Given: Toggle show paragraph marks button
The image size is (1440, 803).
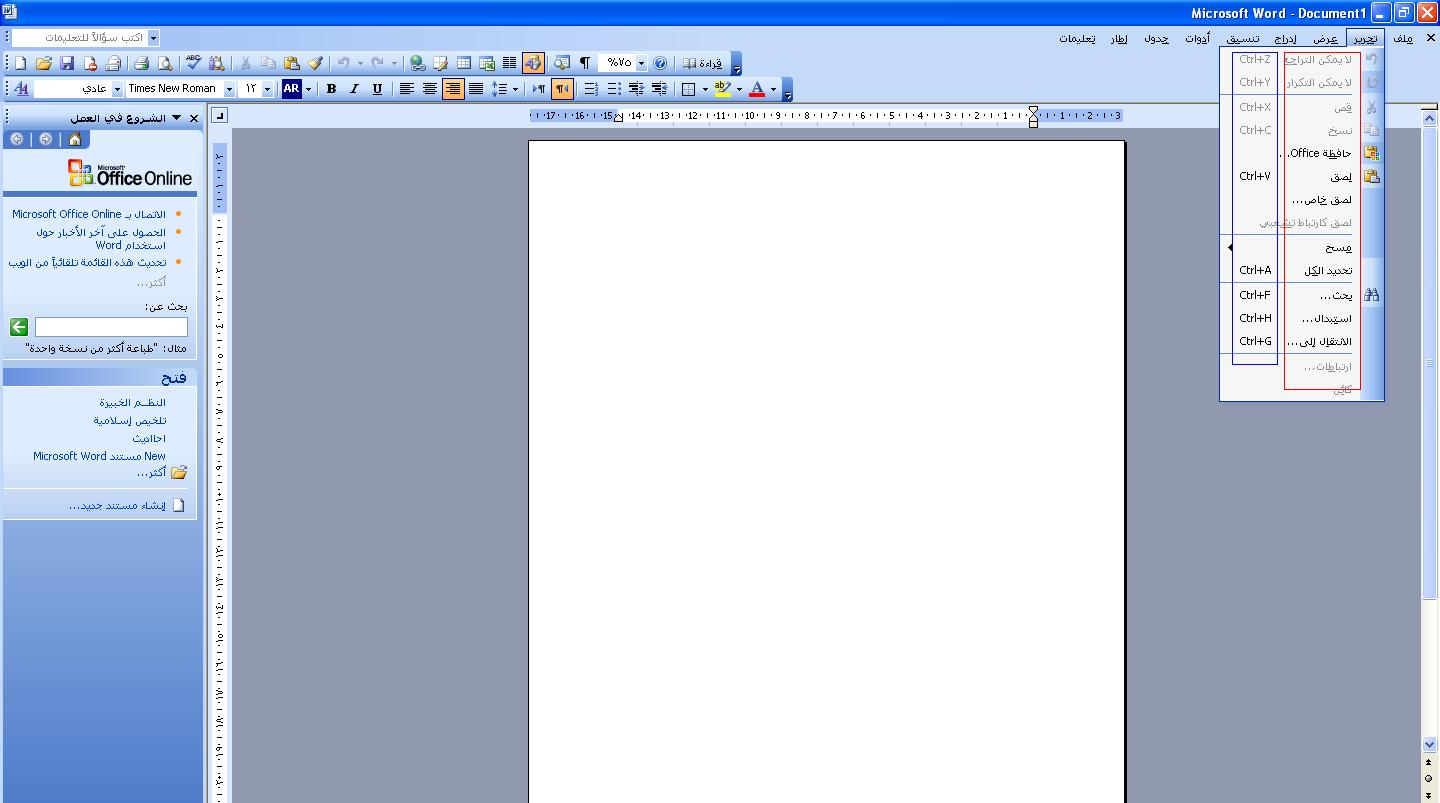Looking at the screenshot, I should tap(585, 63).
